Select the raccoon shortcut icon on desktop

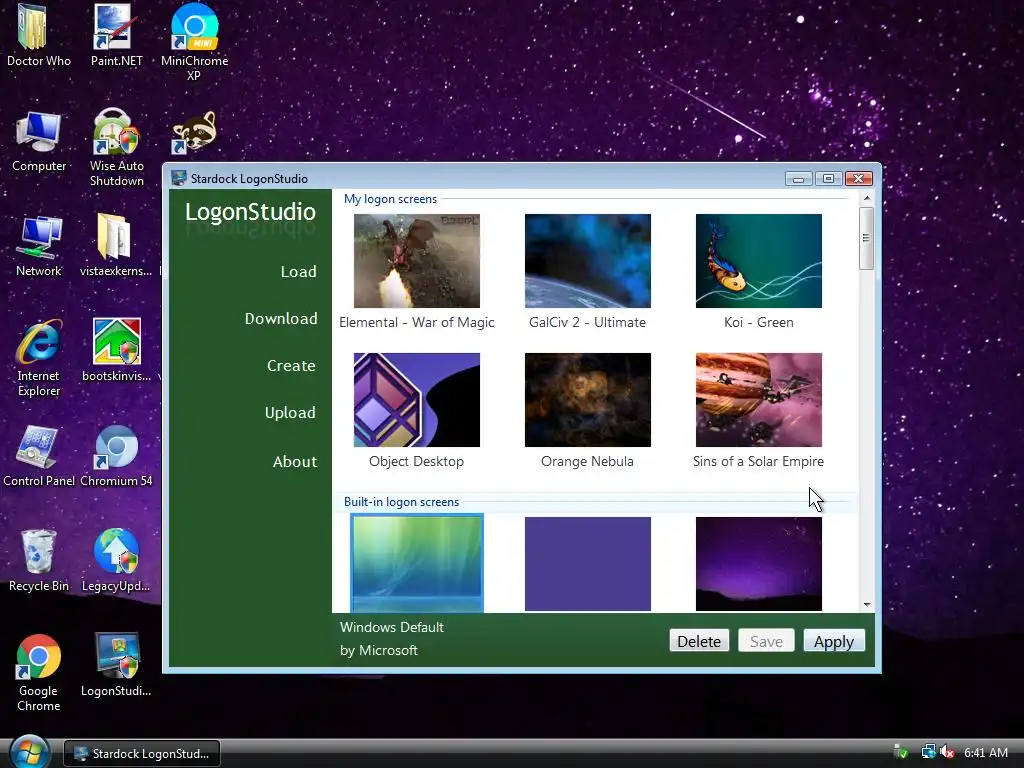tap(194, 133)
